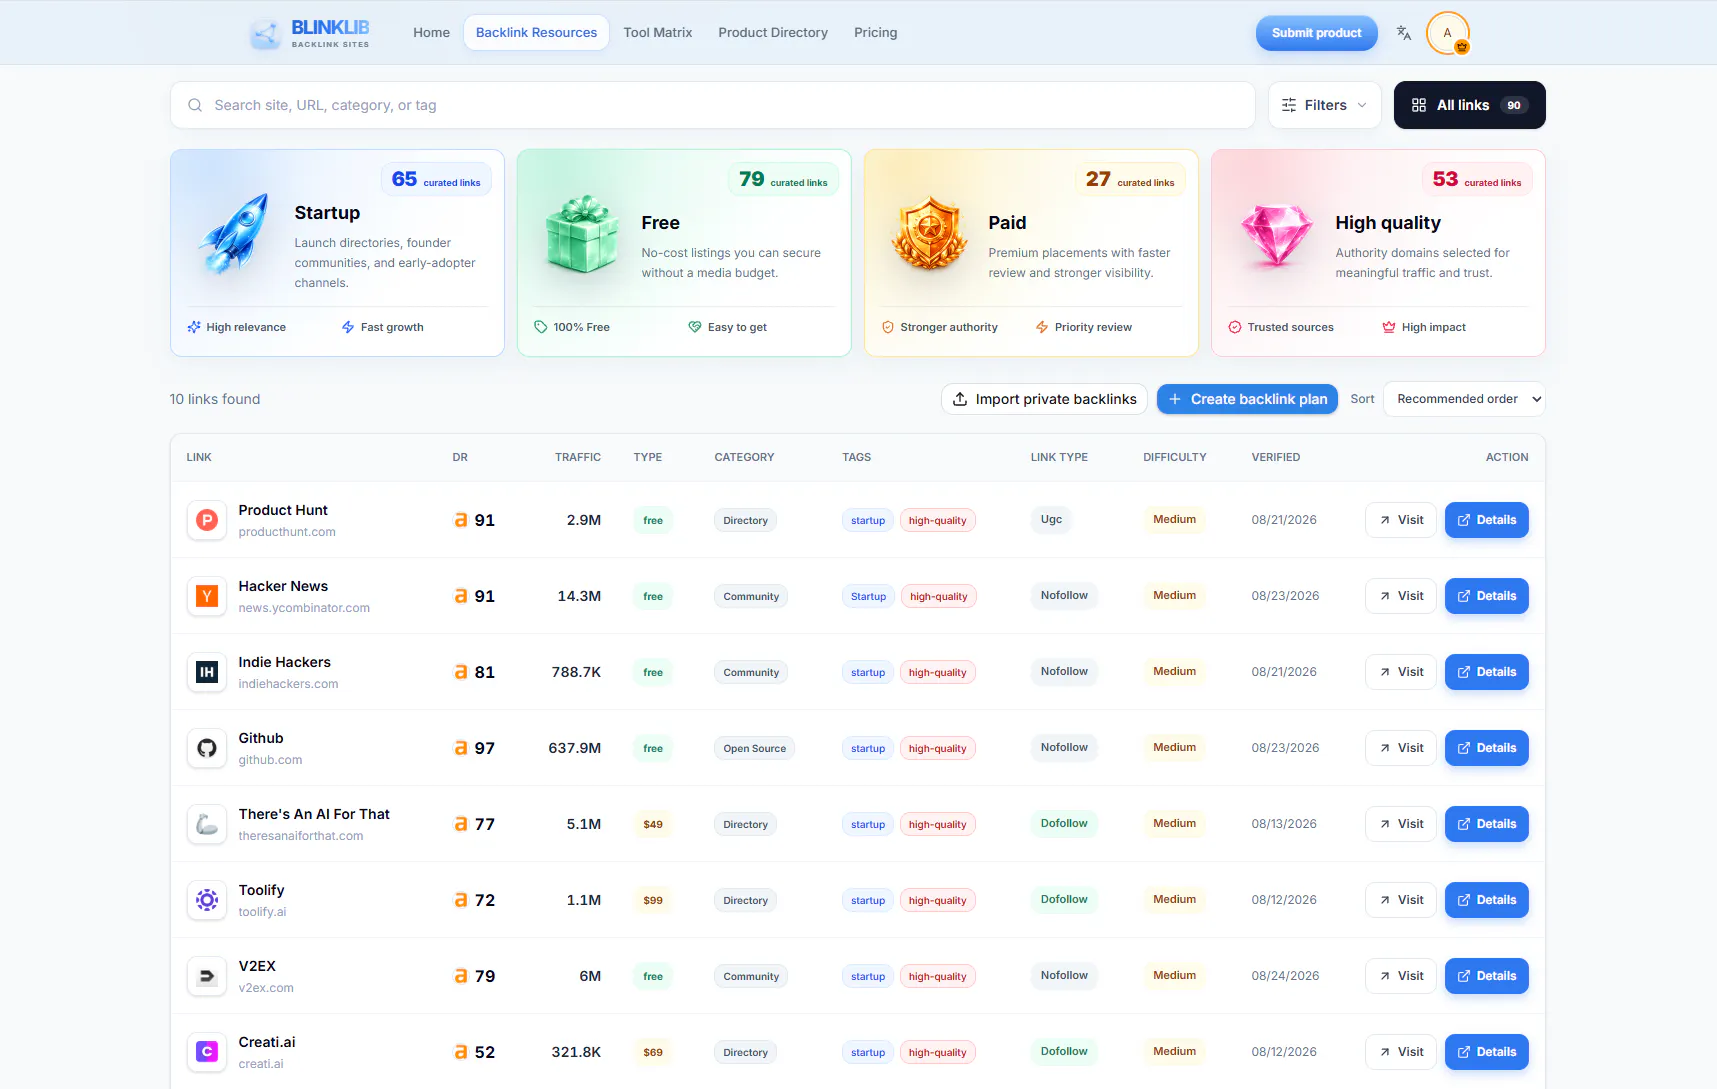
Task: Click the DR column header
Action: click(460, 457)
